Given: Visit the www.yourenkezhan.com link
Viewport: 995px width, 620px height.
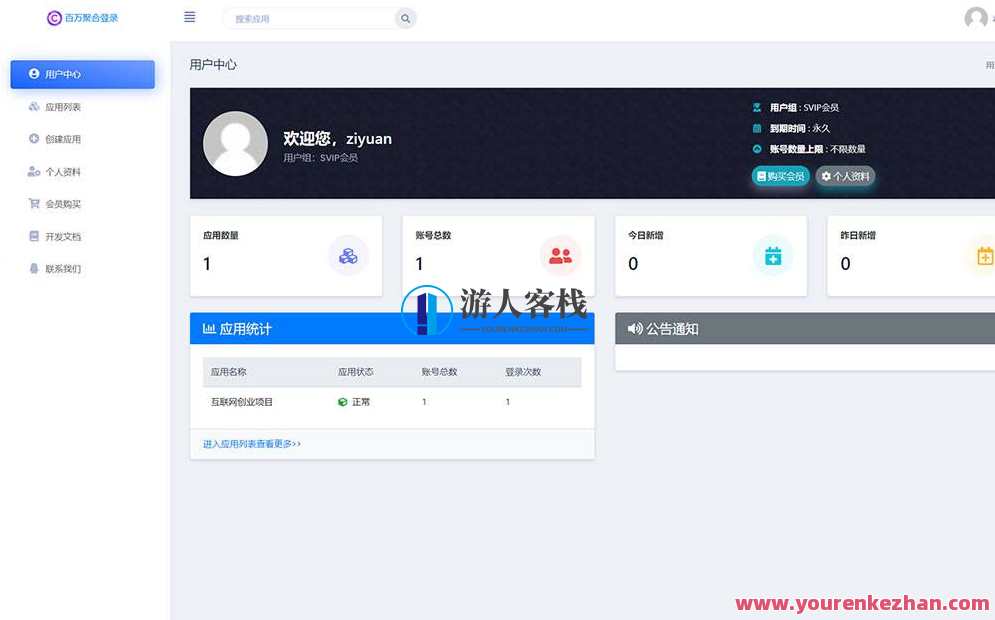Looking at the screenshot, I should tap(862, 603).
